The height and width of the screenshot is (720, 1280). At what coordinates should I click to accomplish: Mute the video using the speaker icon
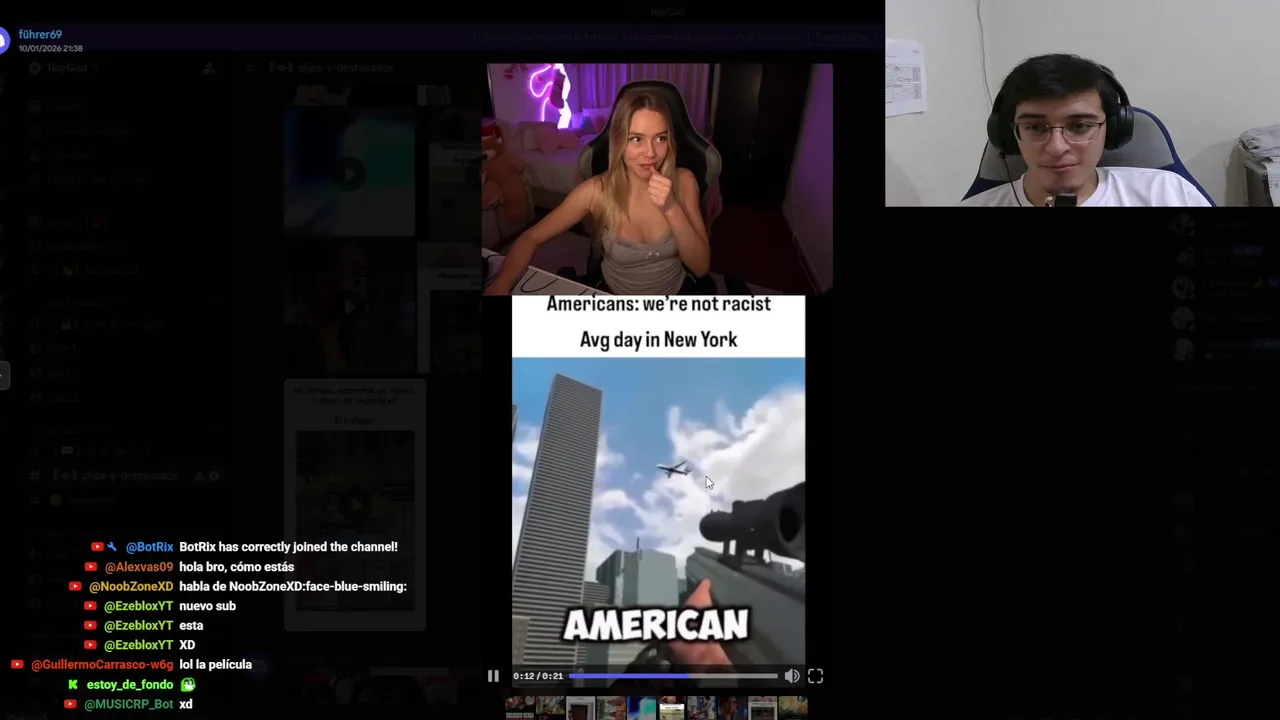[x=791, y=676]
